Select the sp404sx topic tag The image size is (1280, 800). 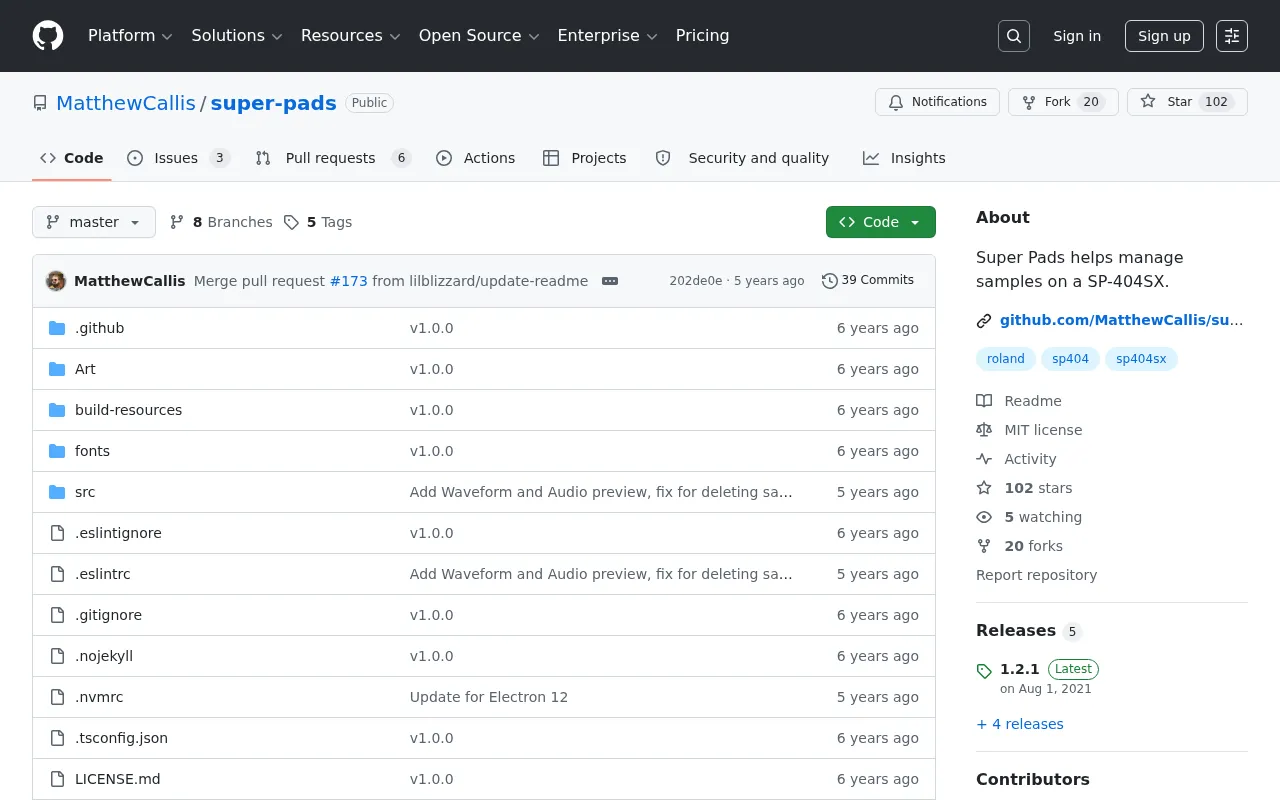pos(1141,359)
